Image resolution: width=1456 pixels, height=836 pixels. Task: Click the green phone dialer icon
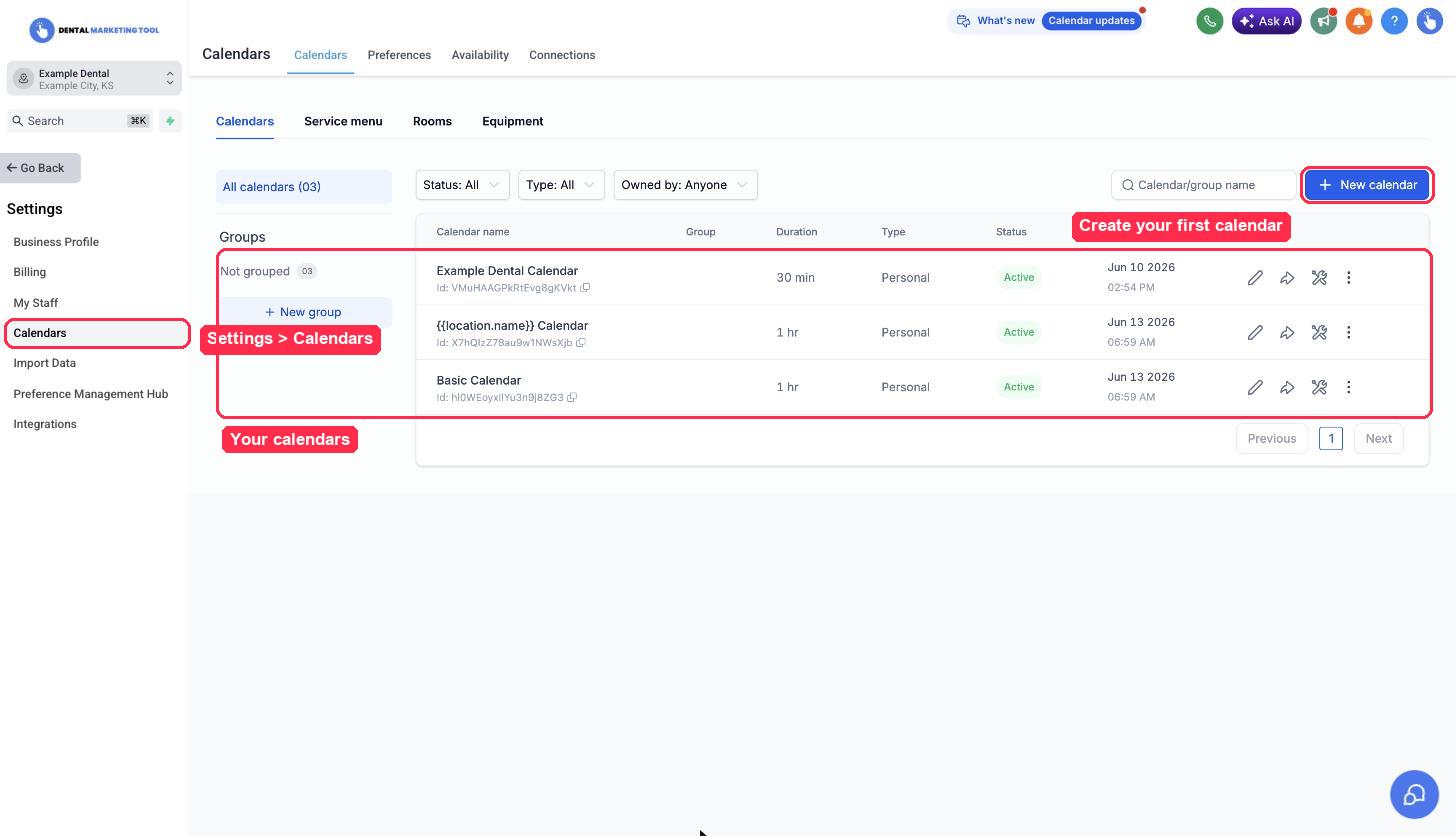[1209, 21]
